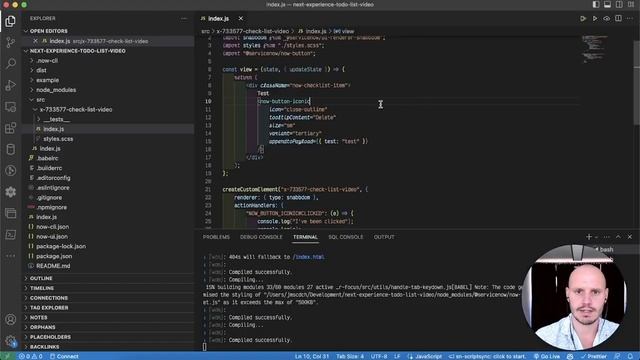Open the Remote Explorer view
Image resolution: width=640 pixels, height=360 pixels.
pos(11,107)
